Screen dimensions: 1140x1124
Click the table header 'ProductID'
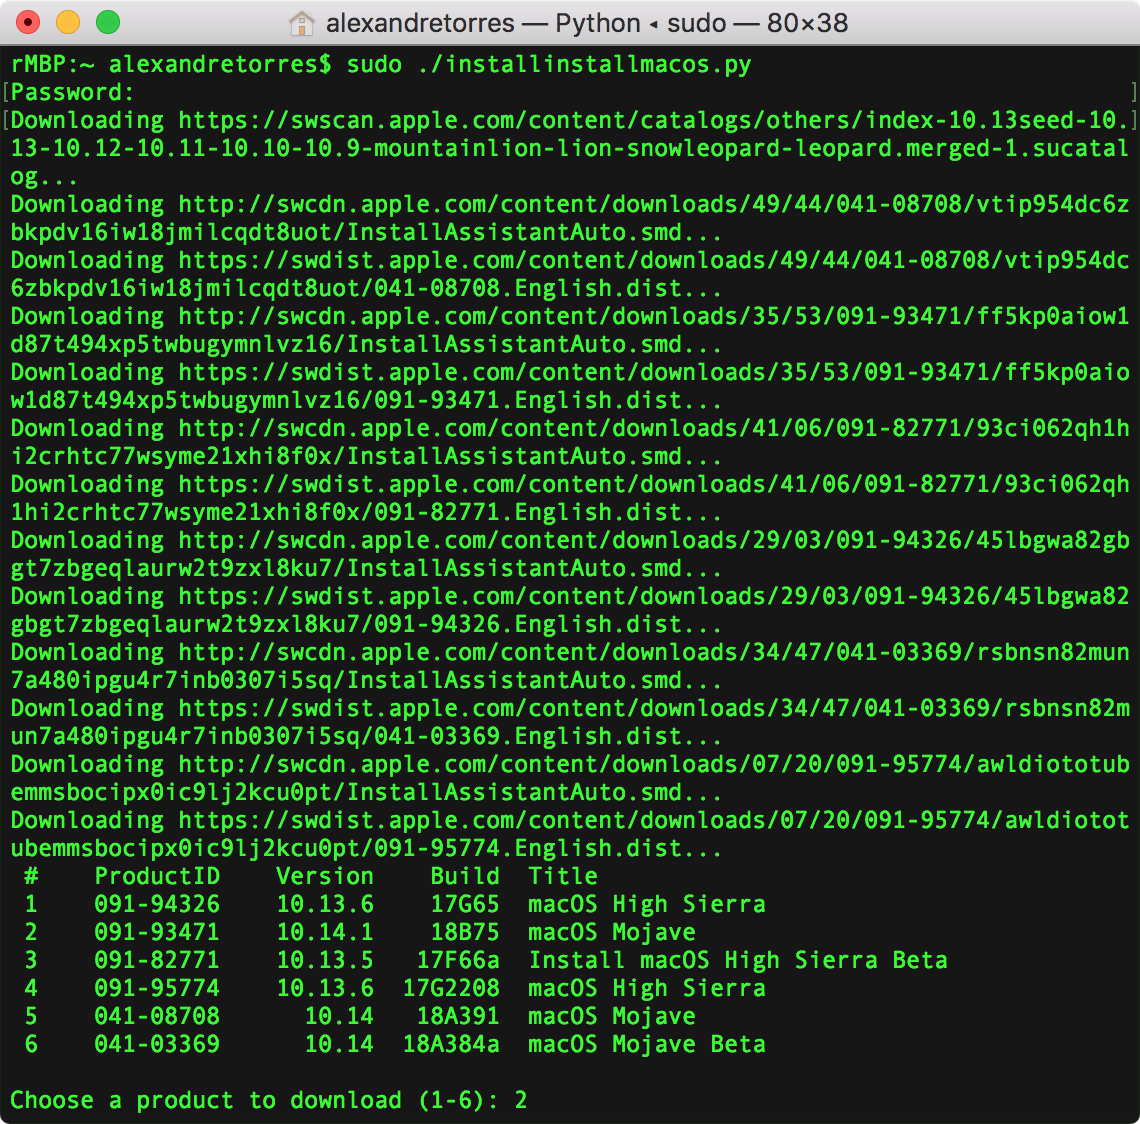pyautogui.click(x=157, y=876)
